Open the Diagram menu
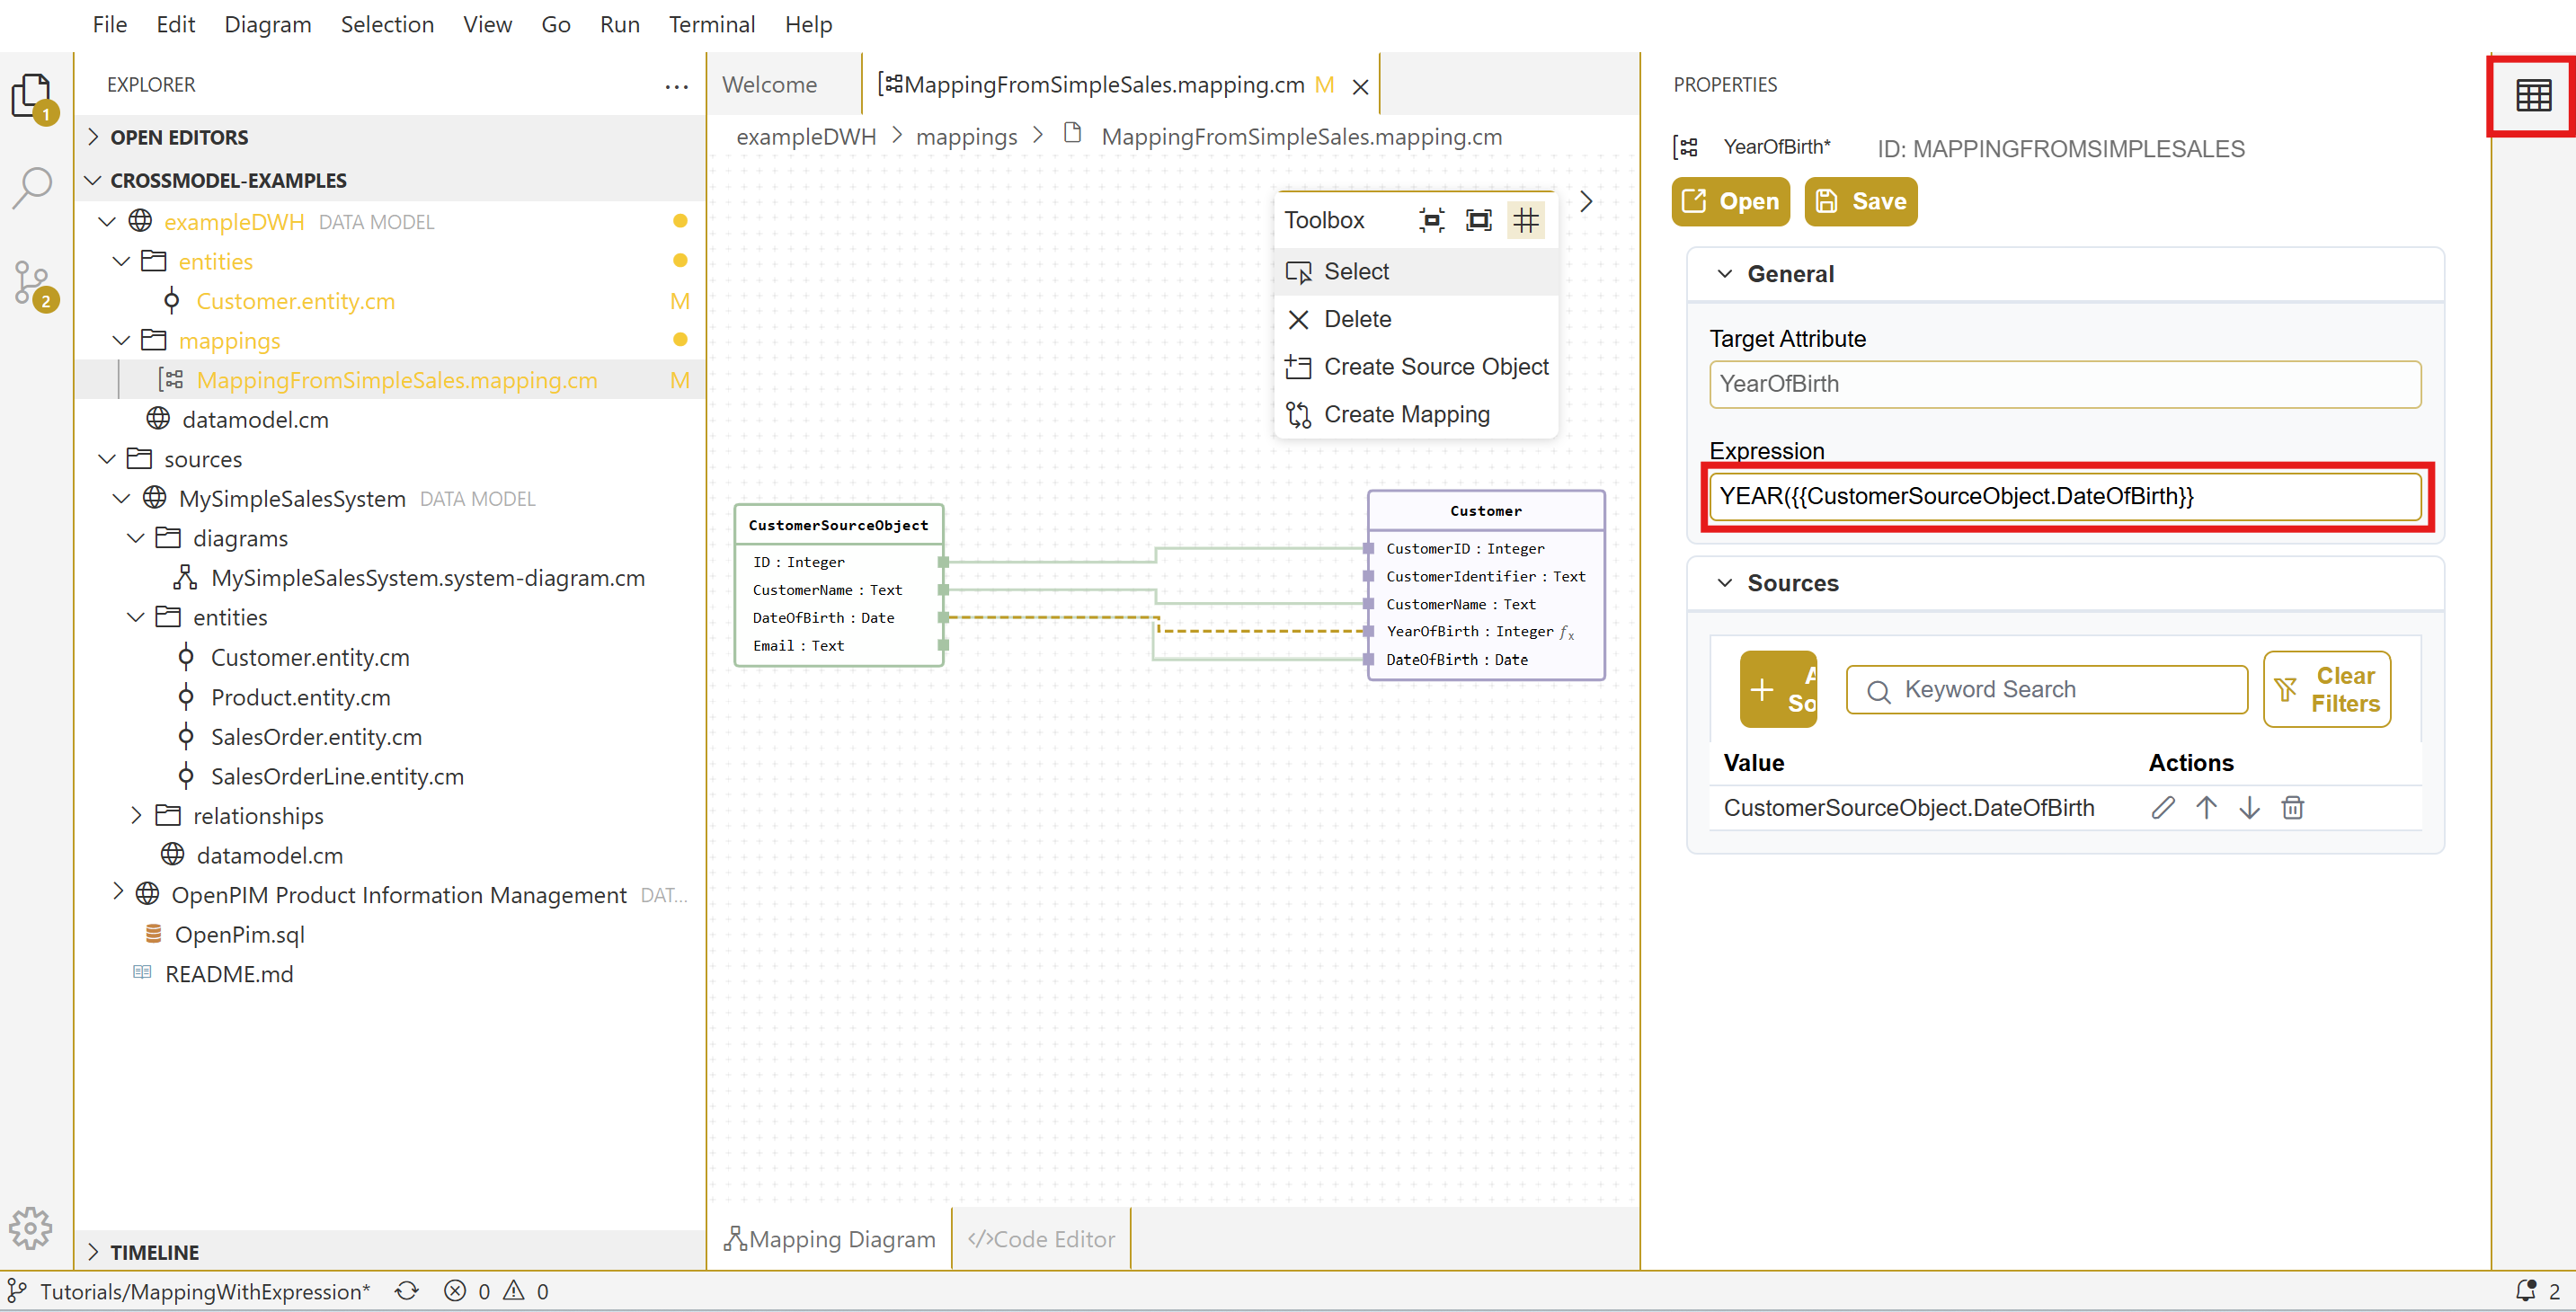This screenshot has width=2576, height=1312. [267, 24]
